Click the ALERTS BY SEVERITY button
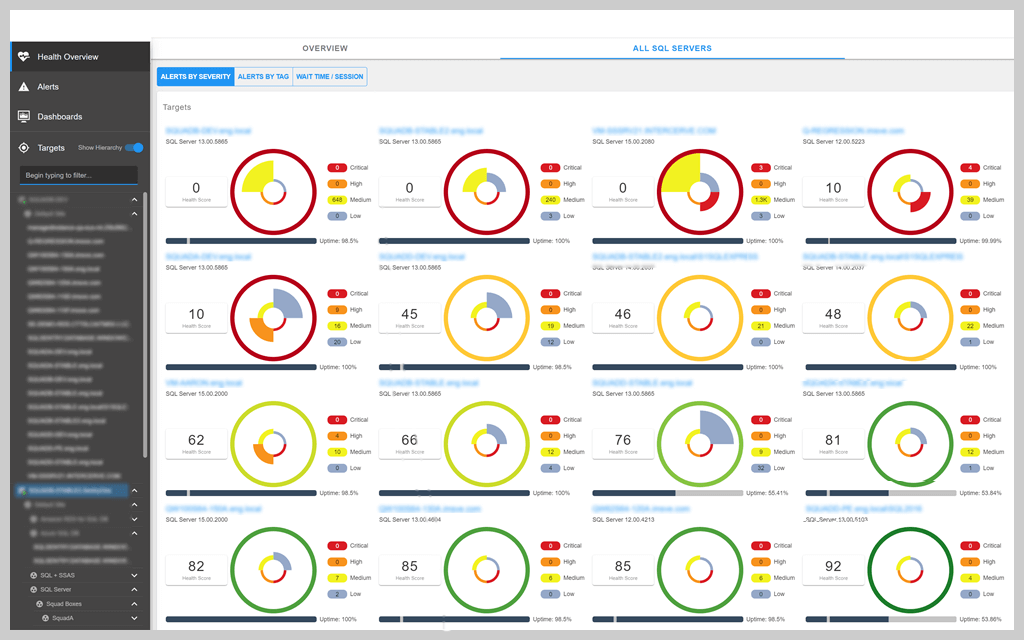 click(195, 76)
